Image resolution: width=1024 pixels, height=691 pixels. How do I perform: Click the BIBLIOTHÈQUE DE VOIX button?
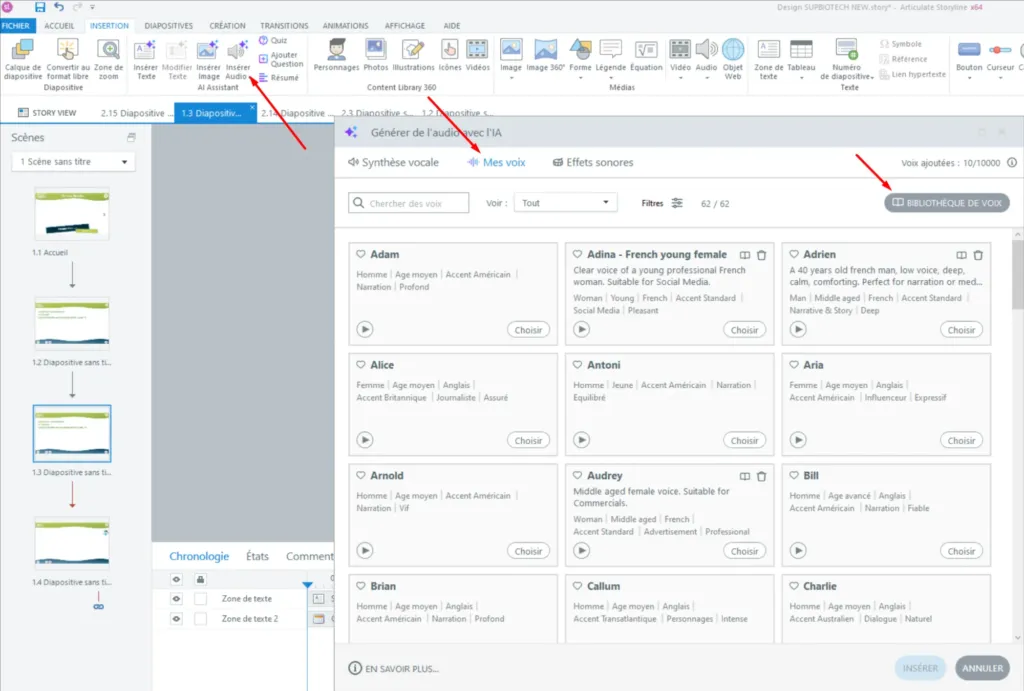[947, 203]
